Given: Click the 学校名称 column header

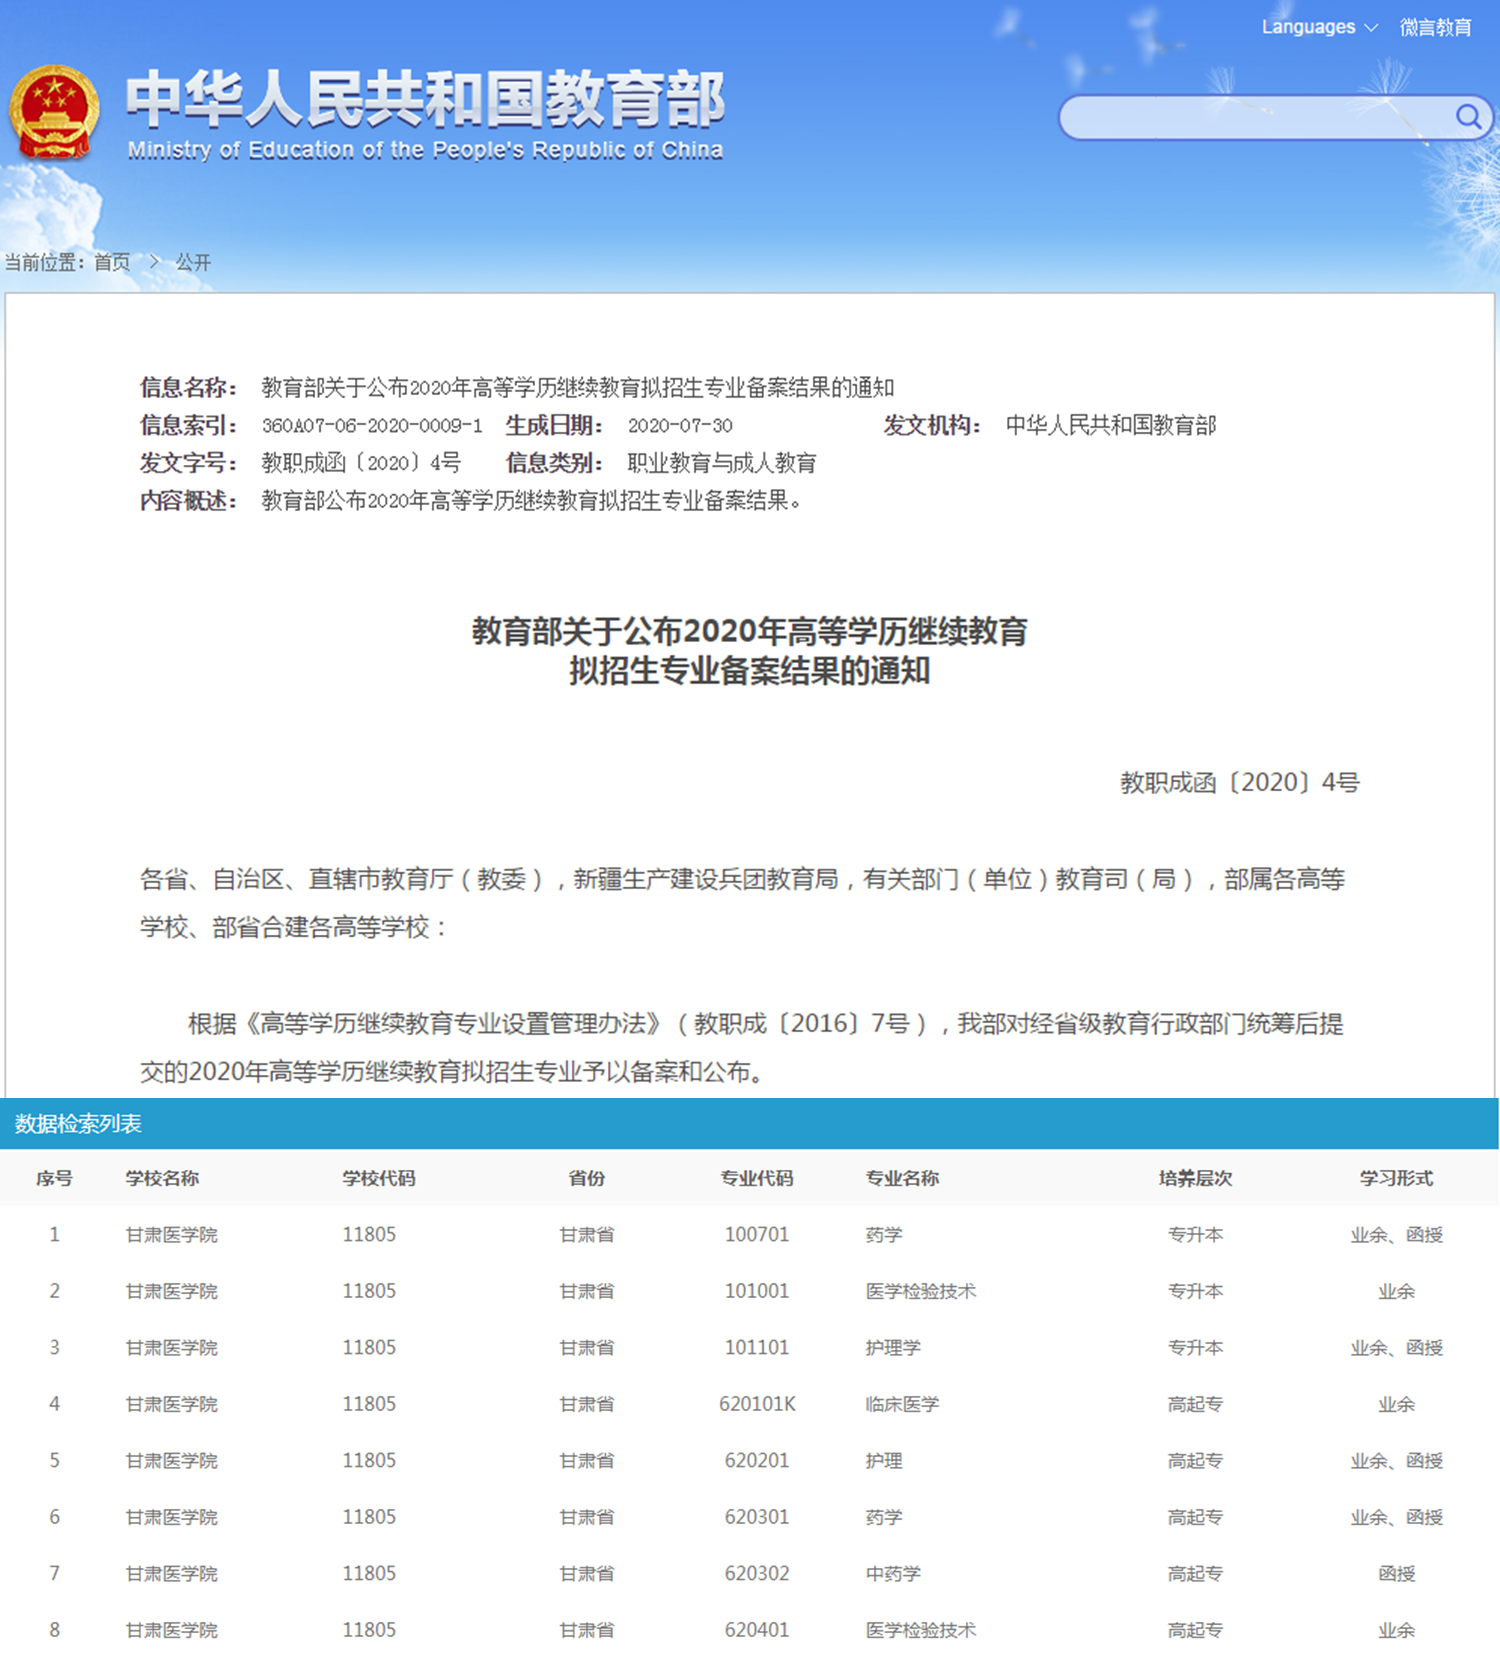Looking at the screenshot, I should pos(162,1178).
